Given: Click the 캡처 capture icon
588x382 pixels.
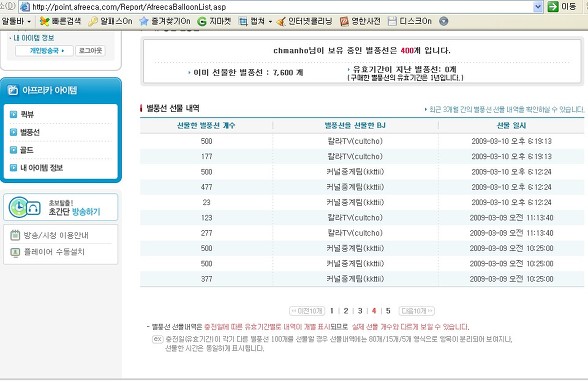Looking at the screenshot, I should pos(243,21).
